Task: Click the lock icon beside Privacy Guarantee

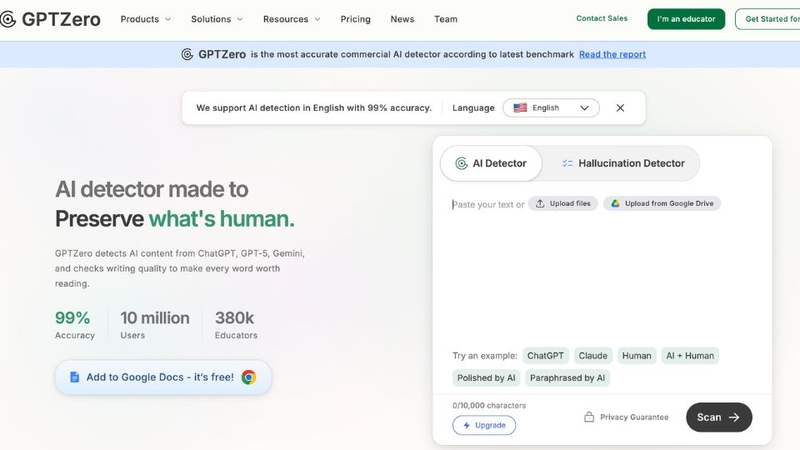Action: pos(589,417)
